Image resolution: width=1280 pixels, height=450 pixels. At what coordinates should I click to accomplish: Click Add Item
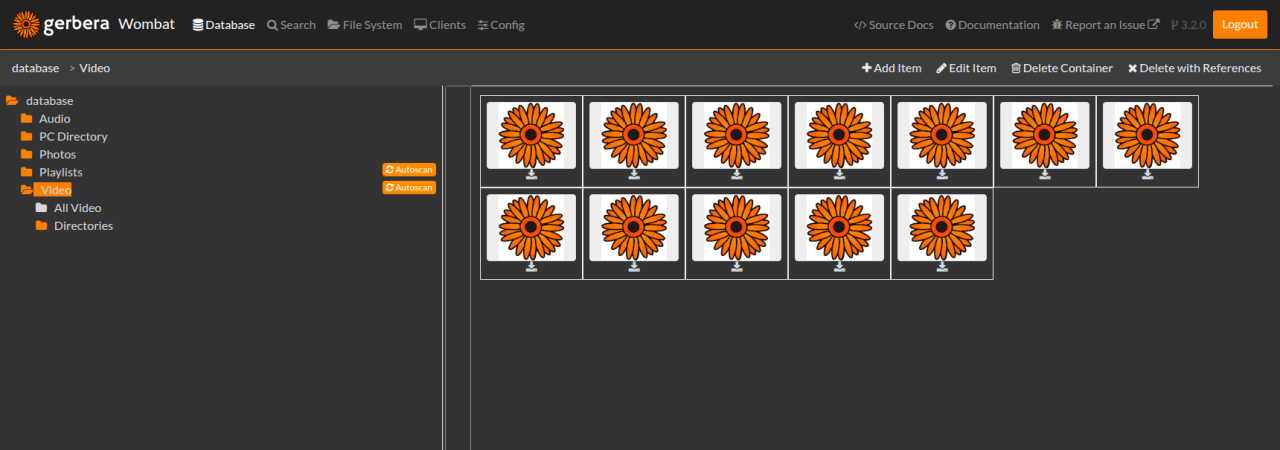click(x=892, y=68)
